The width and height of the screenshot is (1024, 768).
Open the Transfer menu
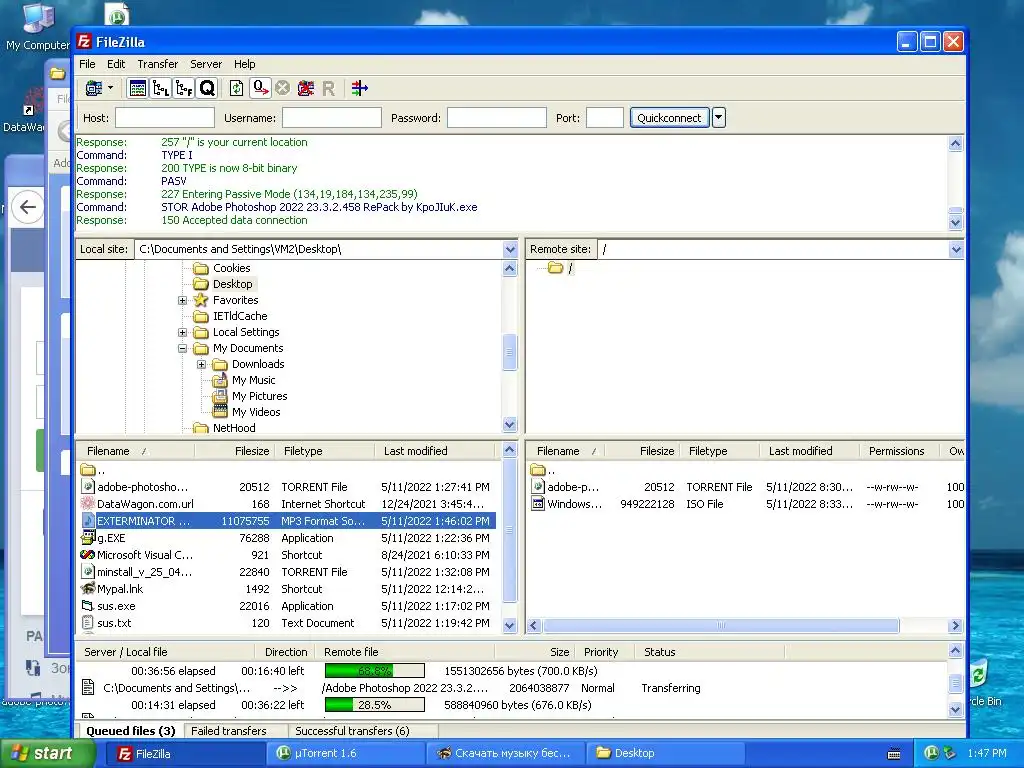pyautogui.click(x=157, y=64)
